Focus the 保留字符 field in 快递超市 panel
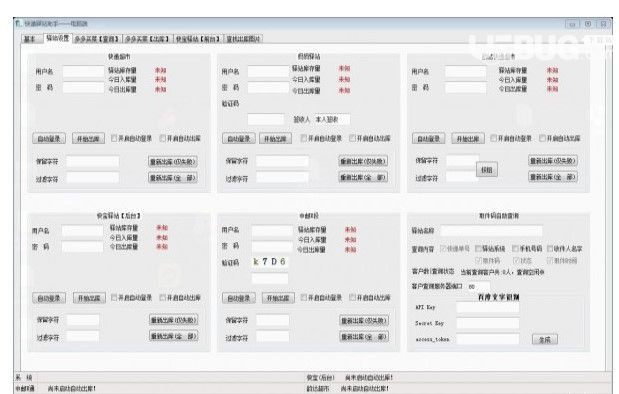 coord(93,161)
